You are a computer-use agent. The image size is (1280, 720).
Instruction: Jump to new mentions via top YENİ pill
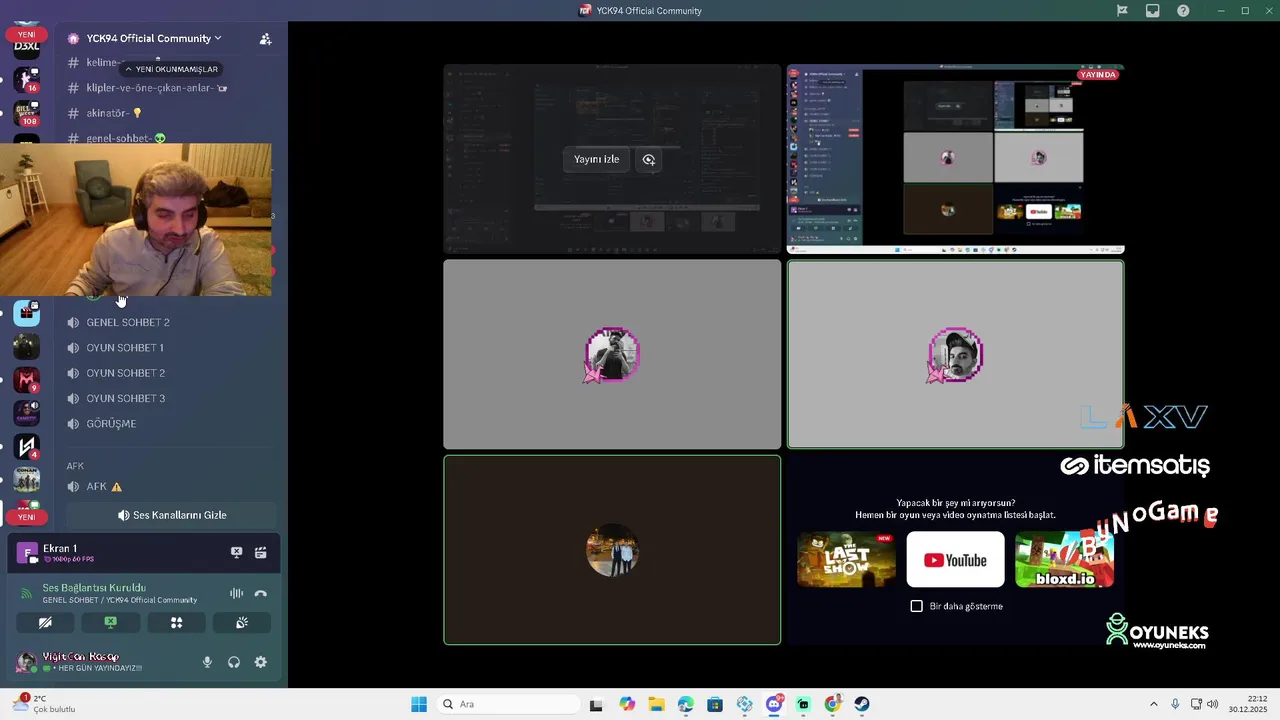click(27, 34)
